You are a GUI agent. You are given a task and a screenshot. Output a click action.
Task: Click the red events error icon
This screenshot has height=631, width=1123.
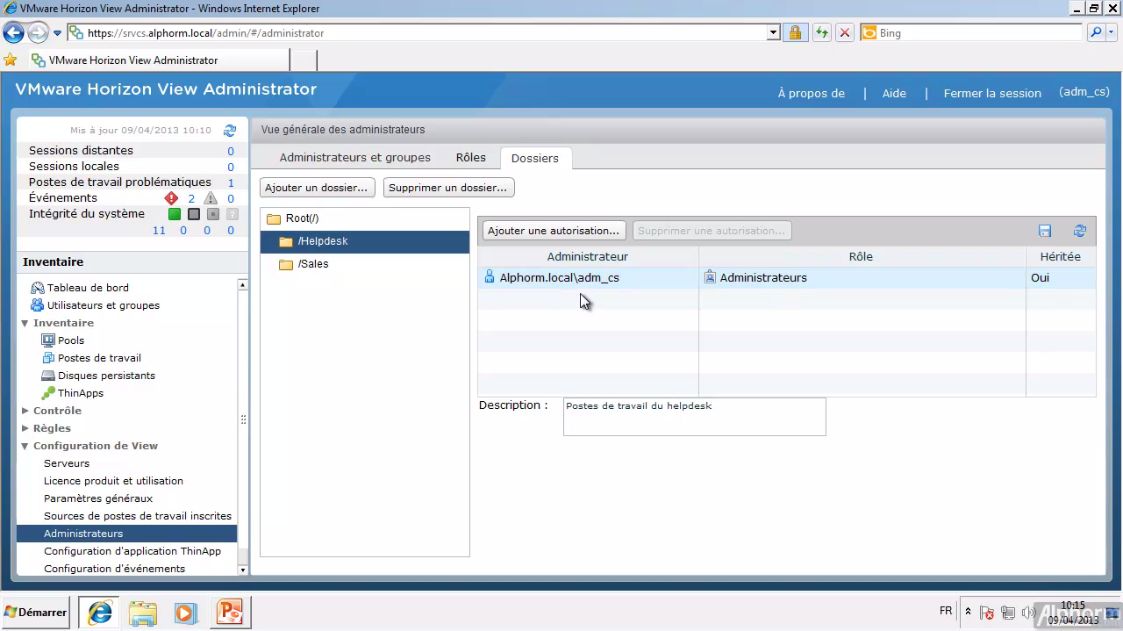coord(171,198)
